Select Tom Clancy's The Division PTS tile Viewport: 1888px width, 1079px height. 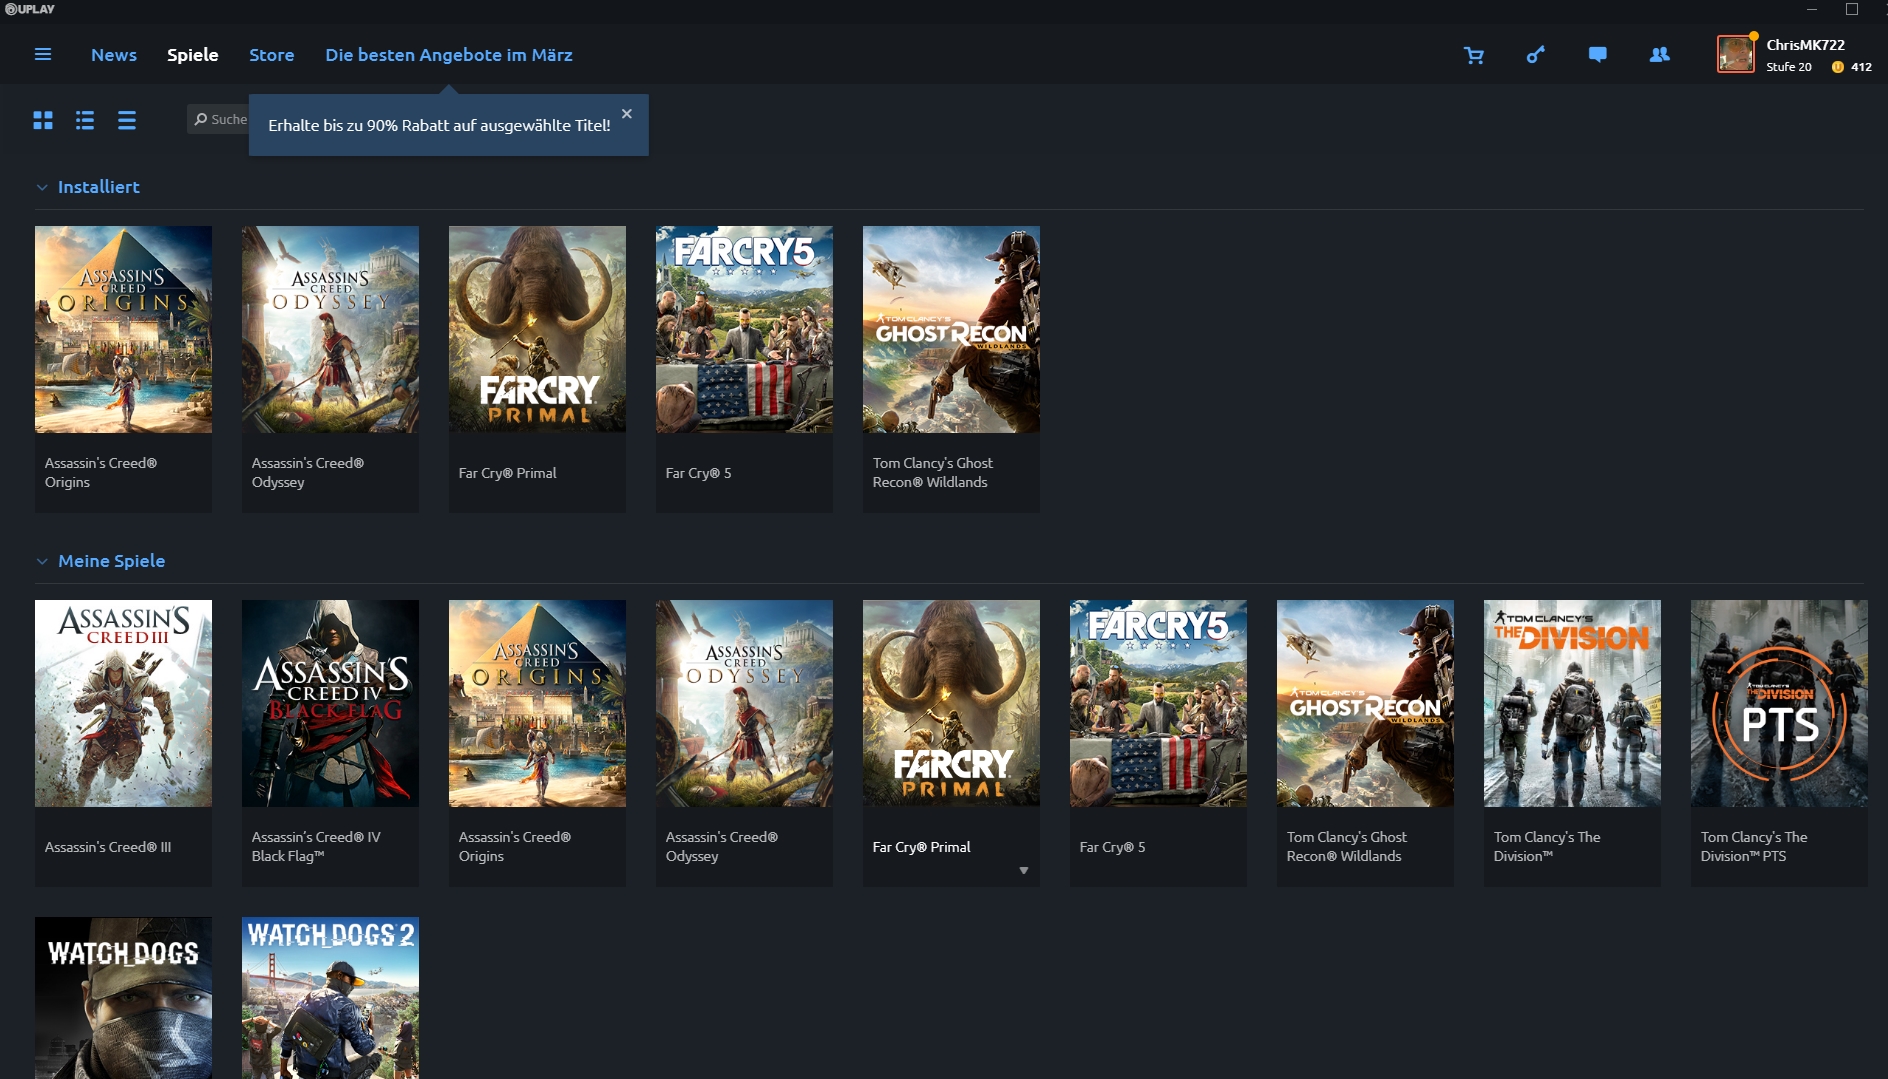[1779, 743]
